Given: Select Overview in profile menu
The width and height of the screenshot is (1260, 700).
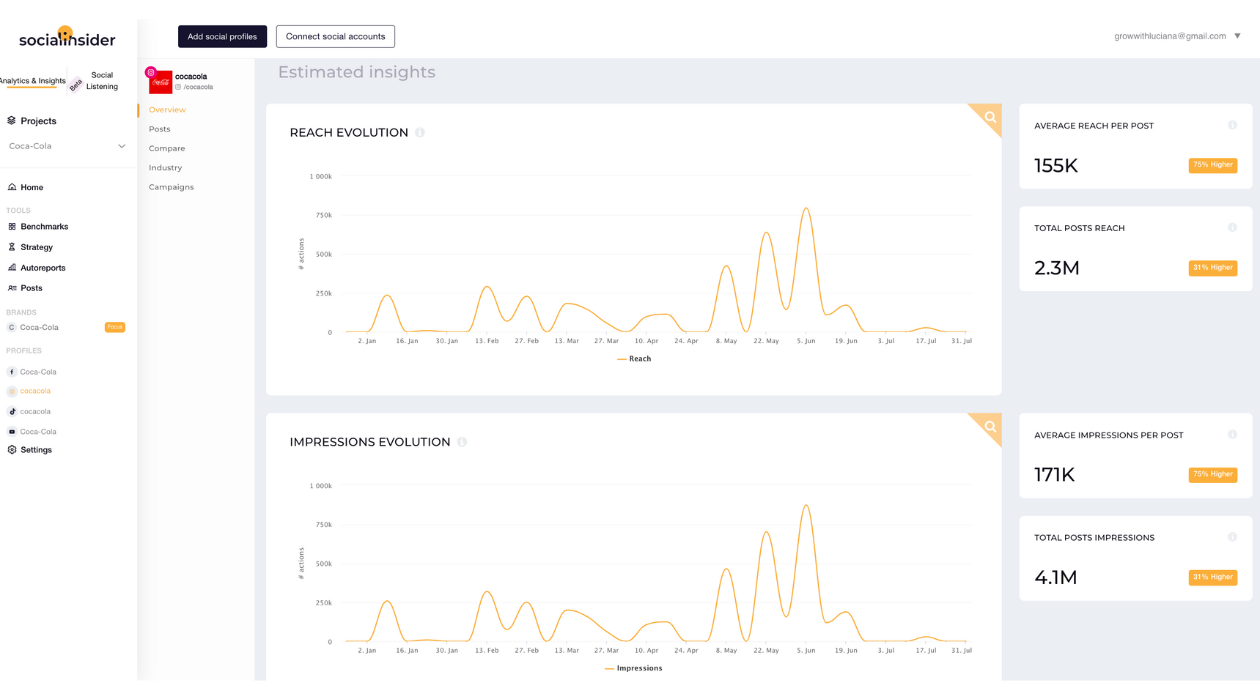Looking at the screenshot, I should [167, 110].
